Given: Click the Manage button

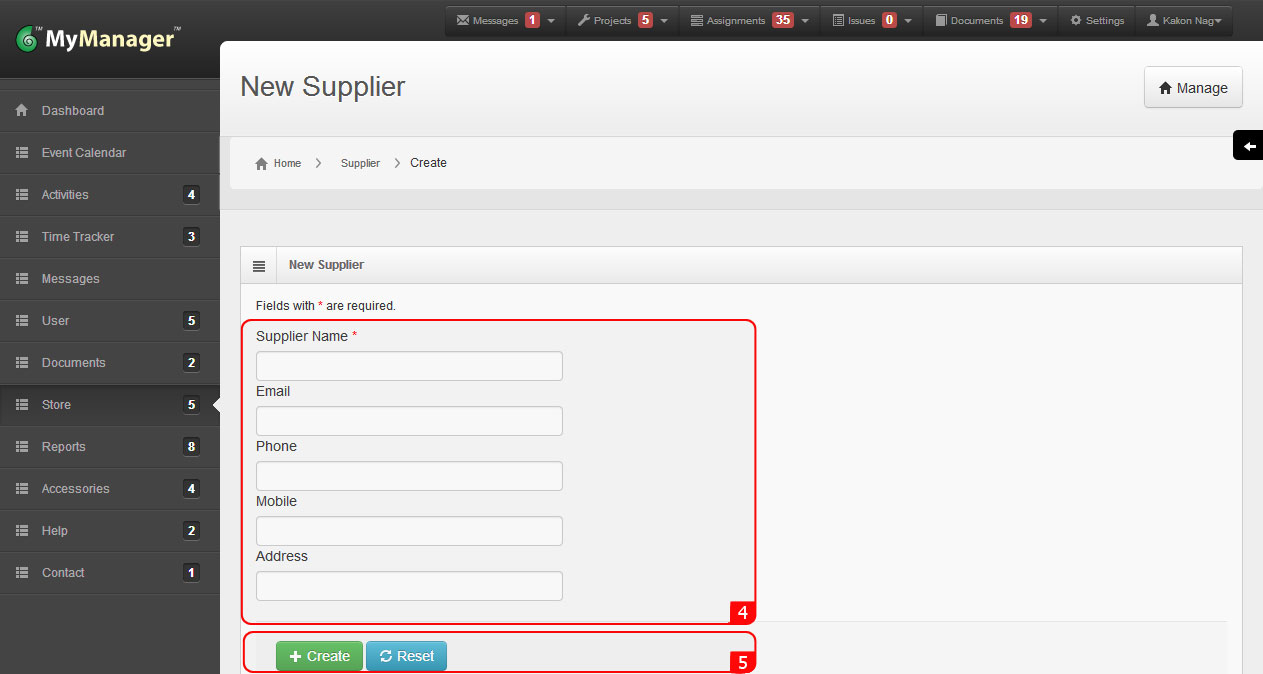Looking at the screenshot, I should [1193, 87].
